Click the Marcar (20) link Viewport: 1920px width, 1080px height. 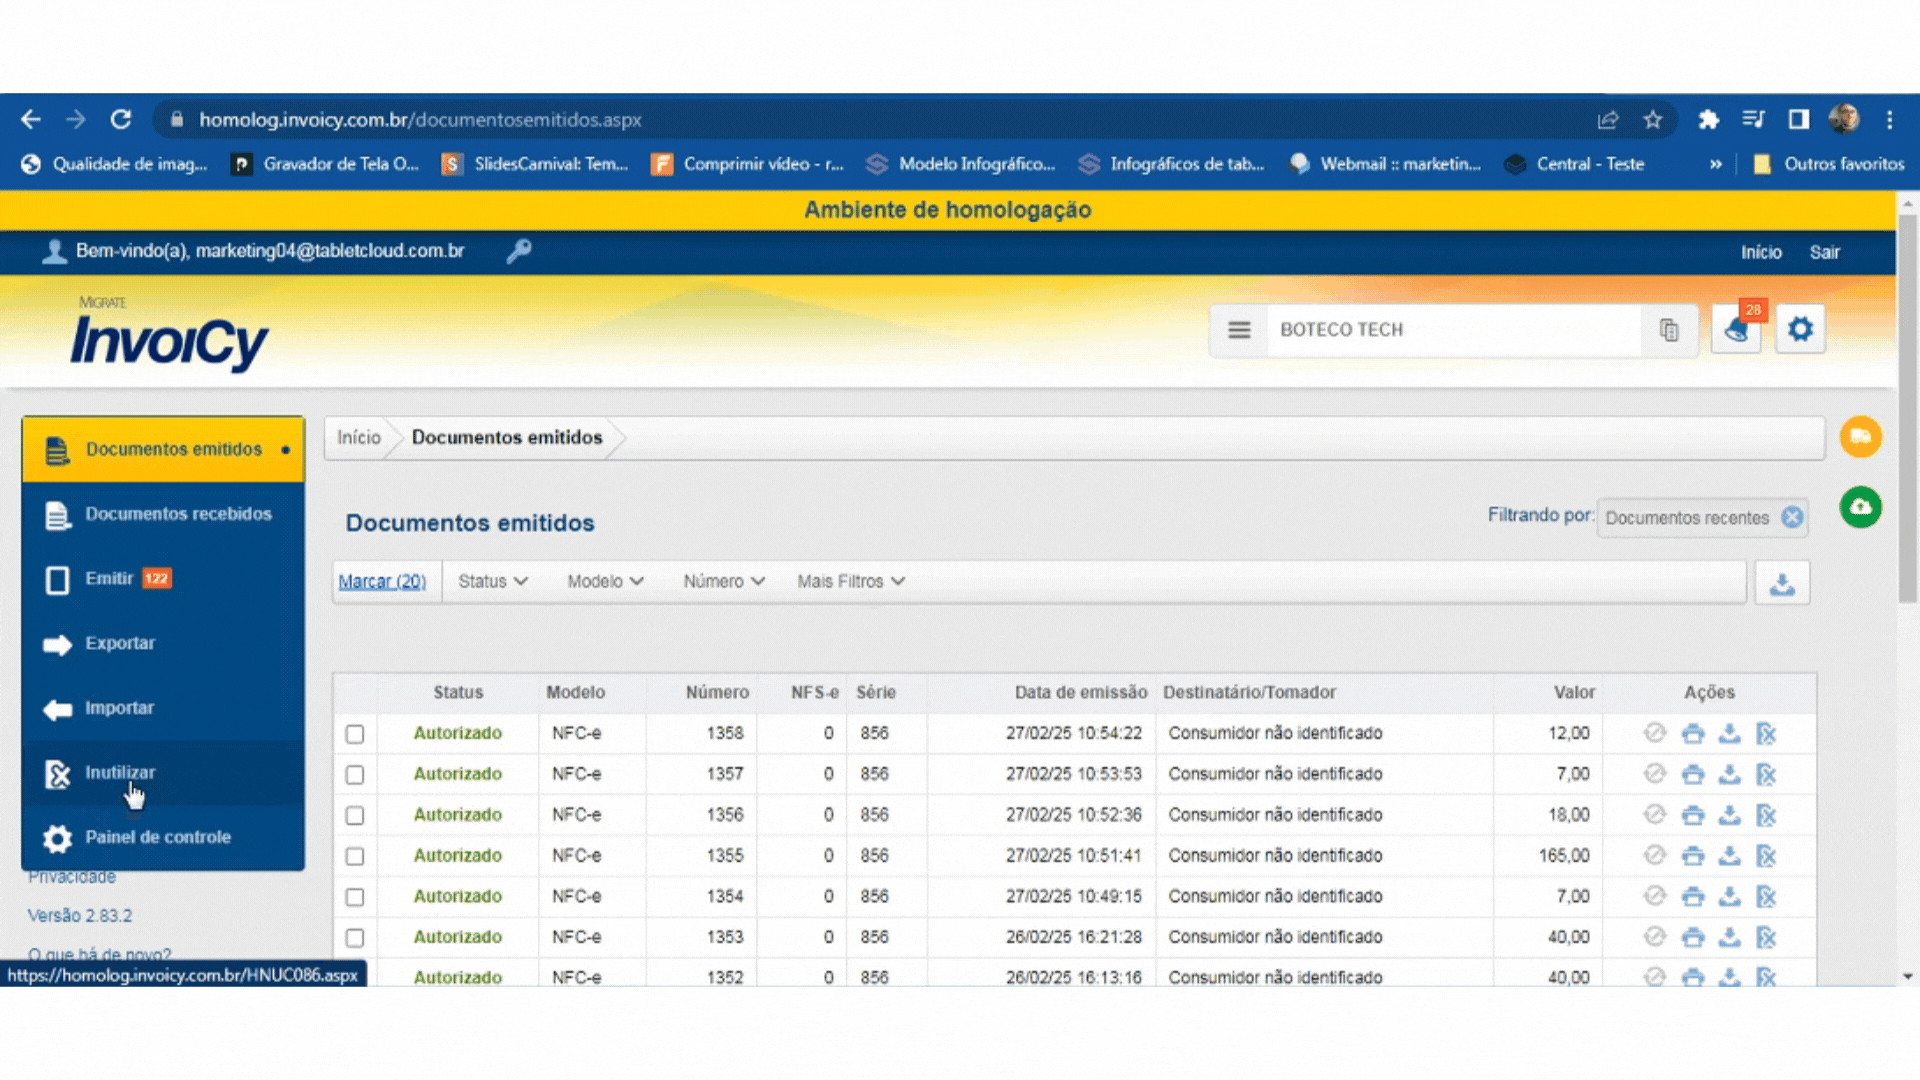(x=382, y=582)
